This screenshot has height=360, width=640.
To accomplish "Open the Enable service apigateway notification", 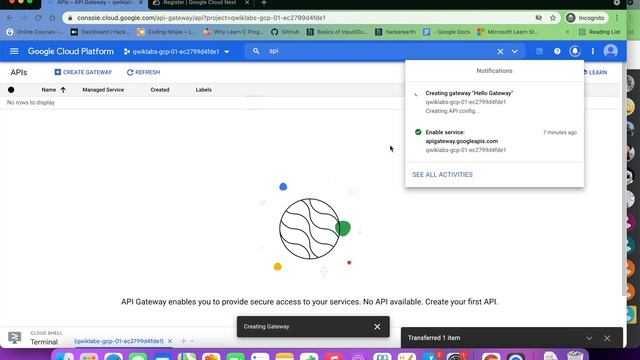I will click(494, 141).
